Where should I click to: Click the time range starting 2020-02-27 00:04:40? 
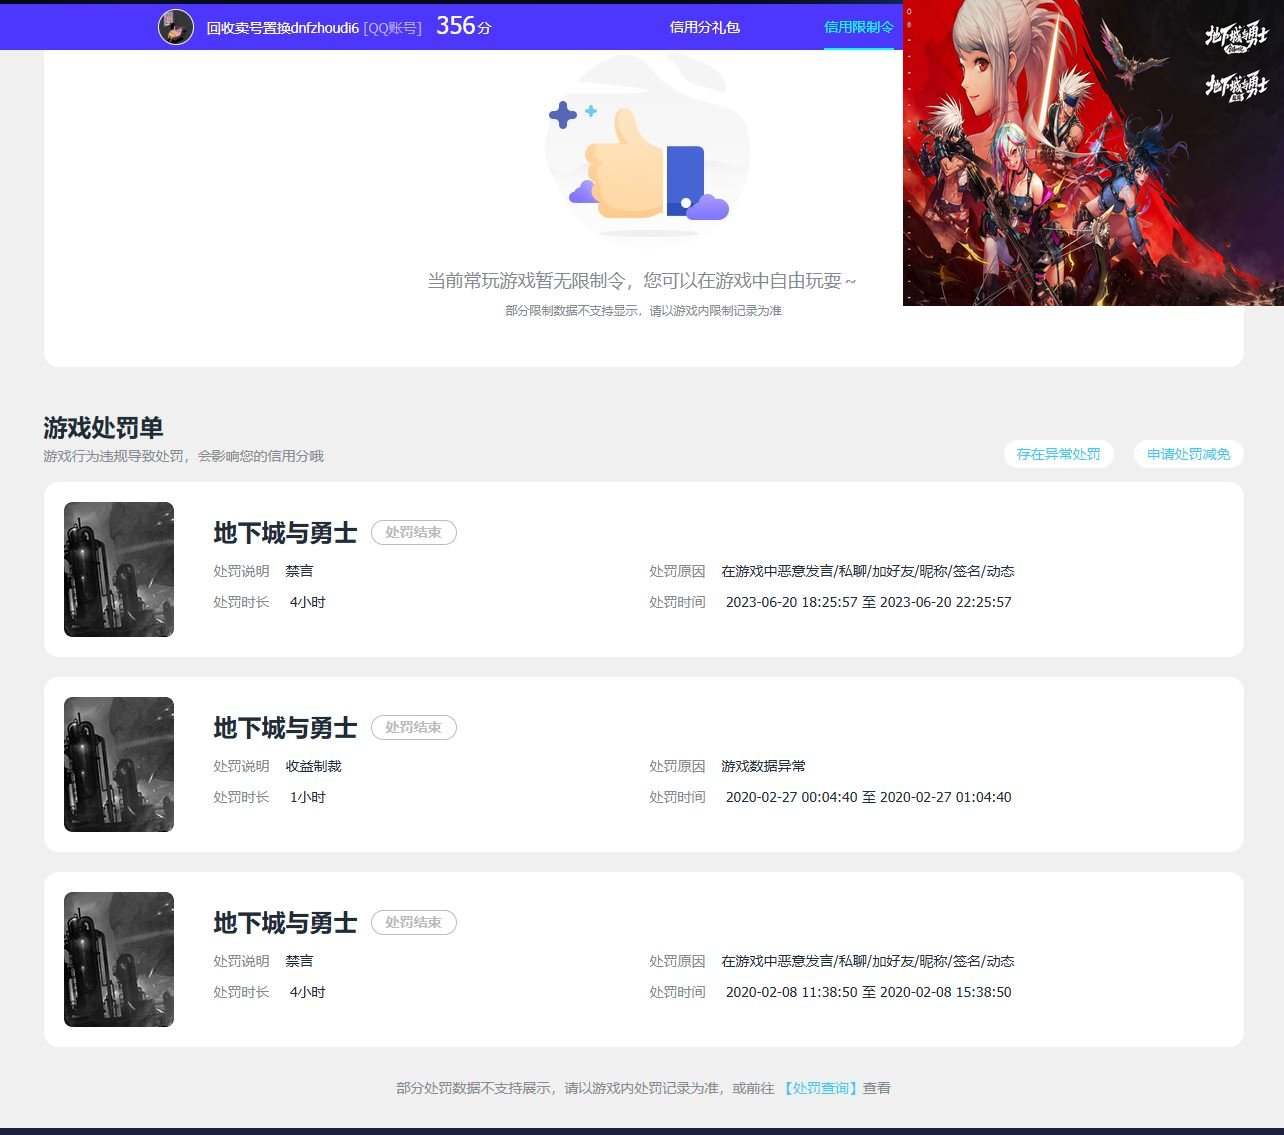pyautogui.click(x=869, y=797)
